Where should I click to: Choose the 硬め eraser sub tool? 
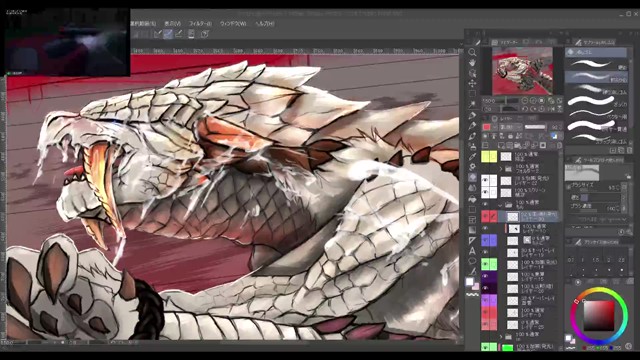click(597, 64)
